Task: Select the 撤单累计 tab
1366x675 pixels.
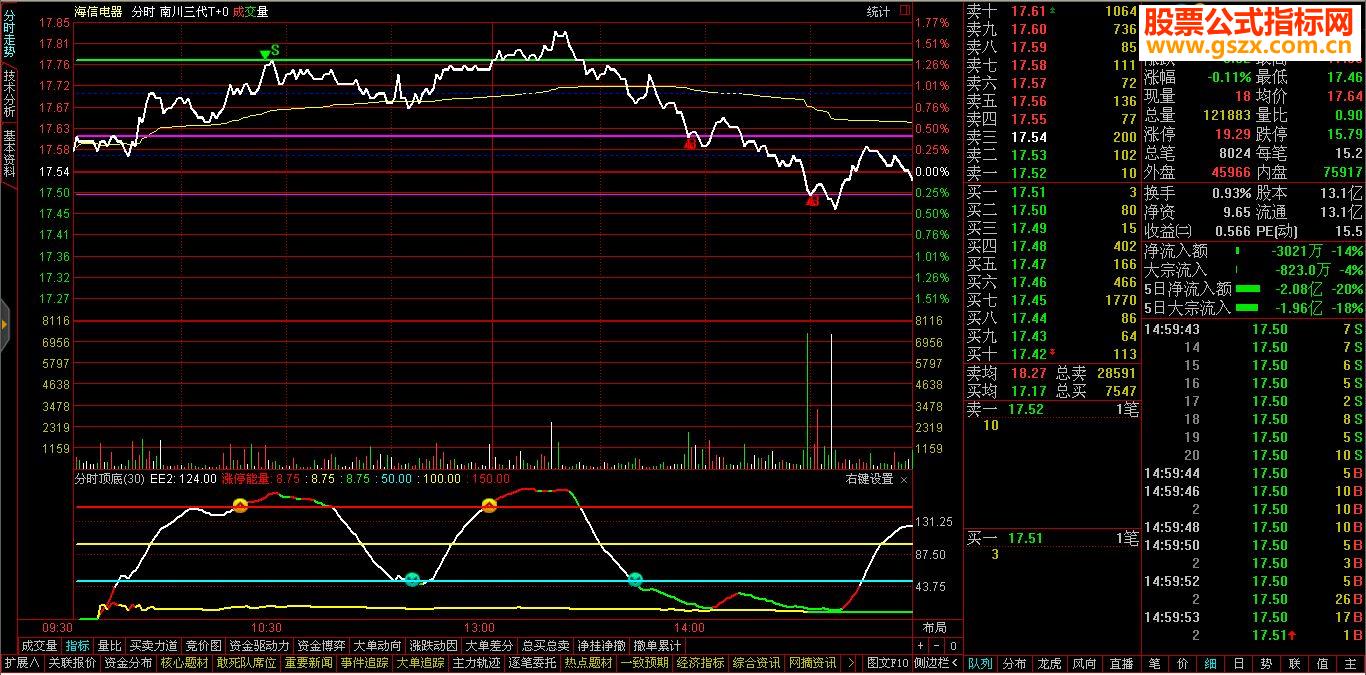Action: [657, 646]
